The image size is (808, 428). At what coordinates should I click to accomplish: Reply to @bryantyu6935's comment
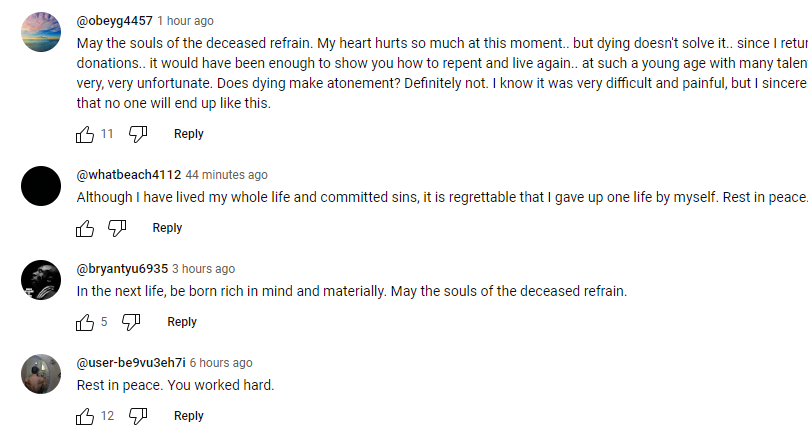(182, 322)
